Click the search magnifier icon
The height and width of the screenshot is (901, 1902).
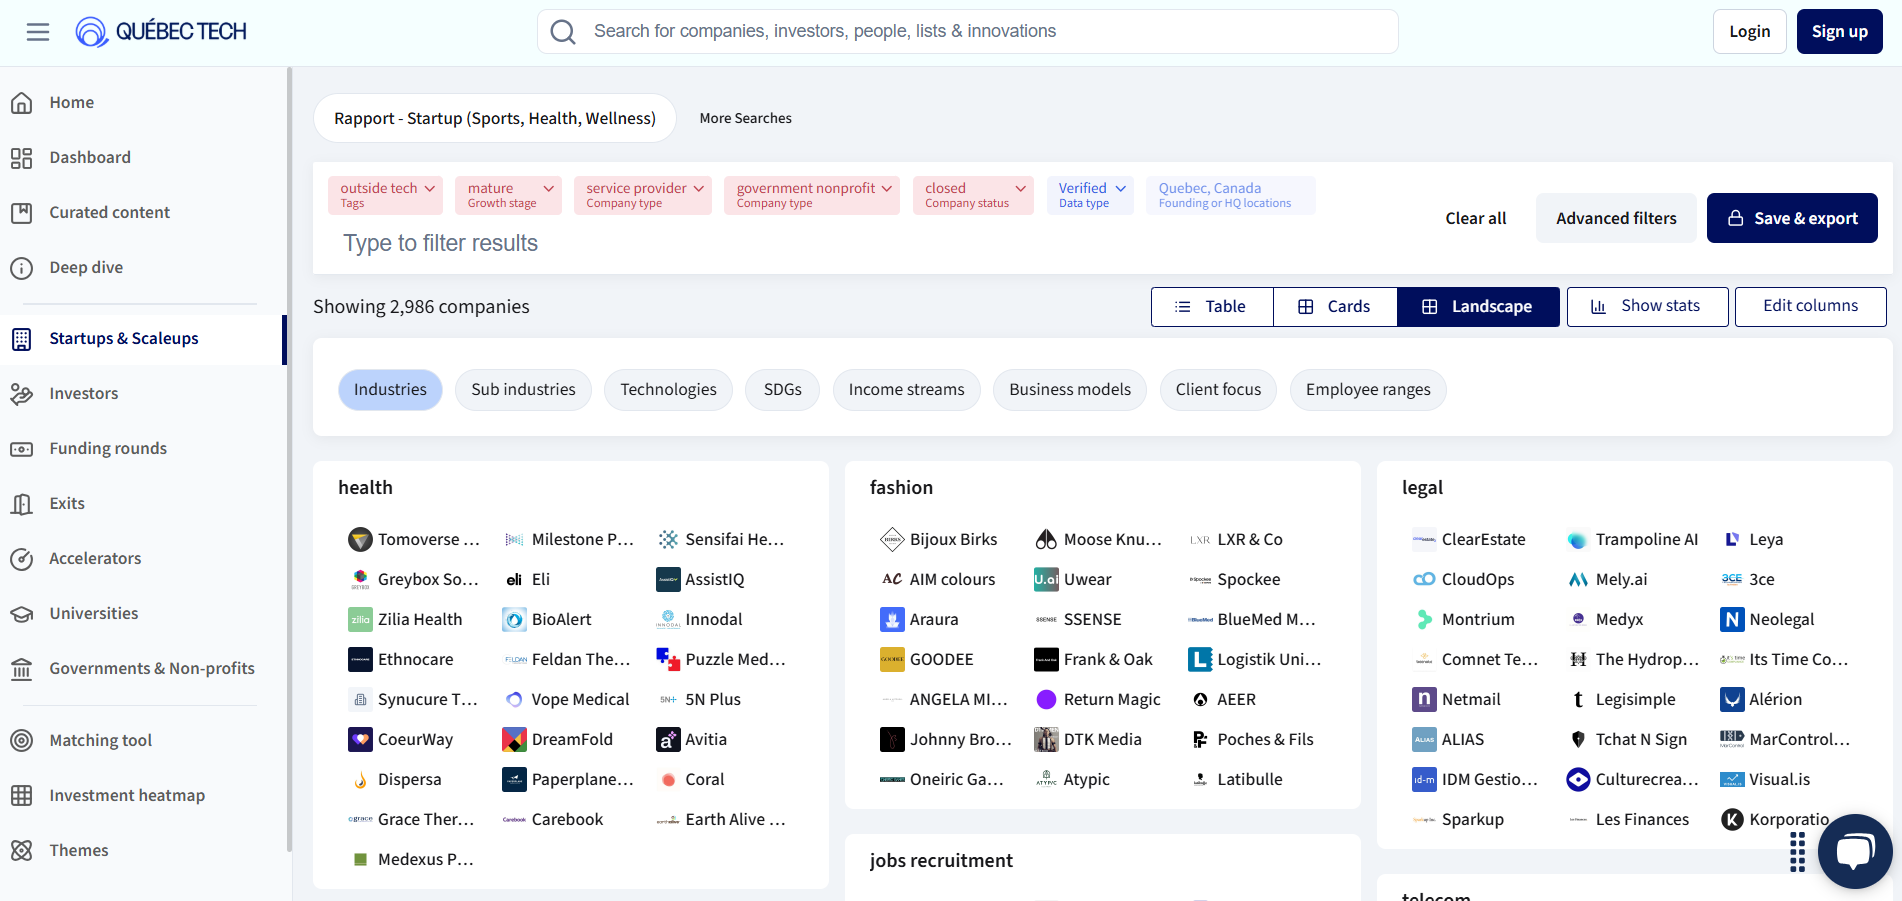[563, 32]
